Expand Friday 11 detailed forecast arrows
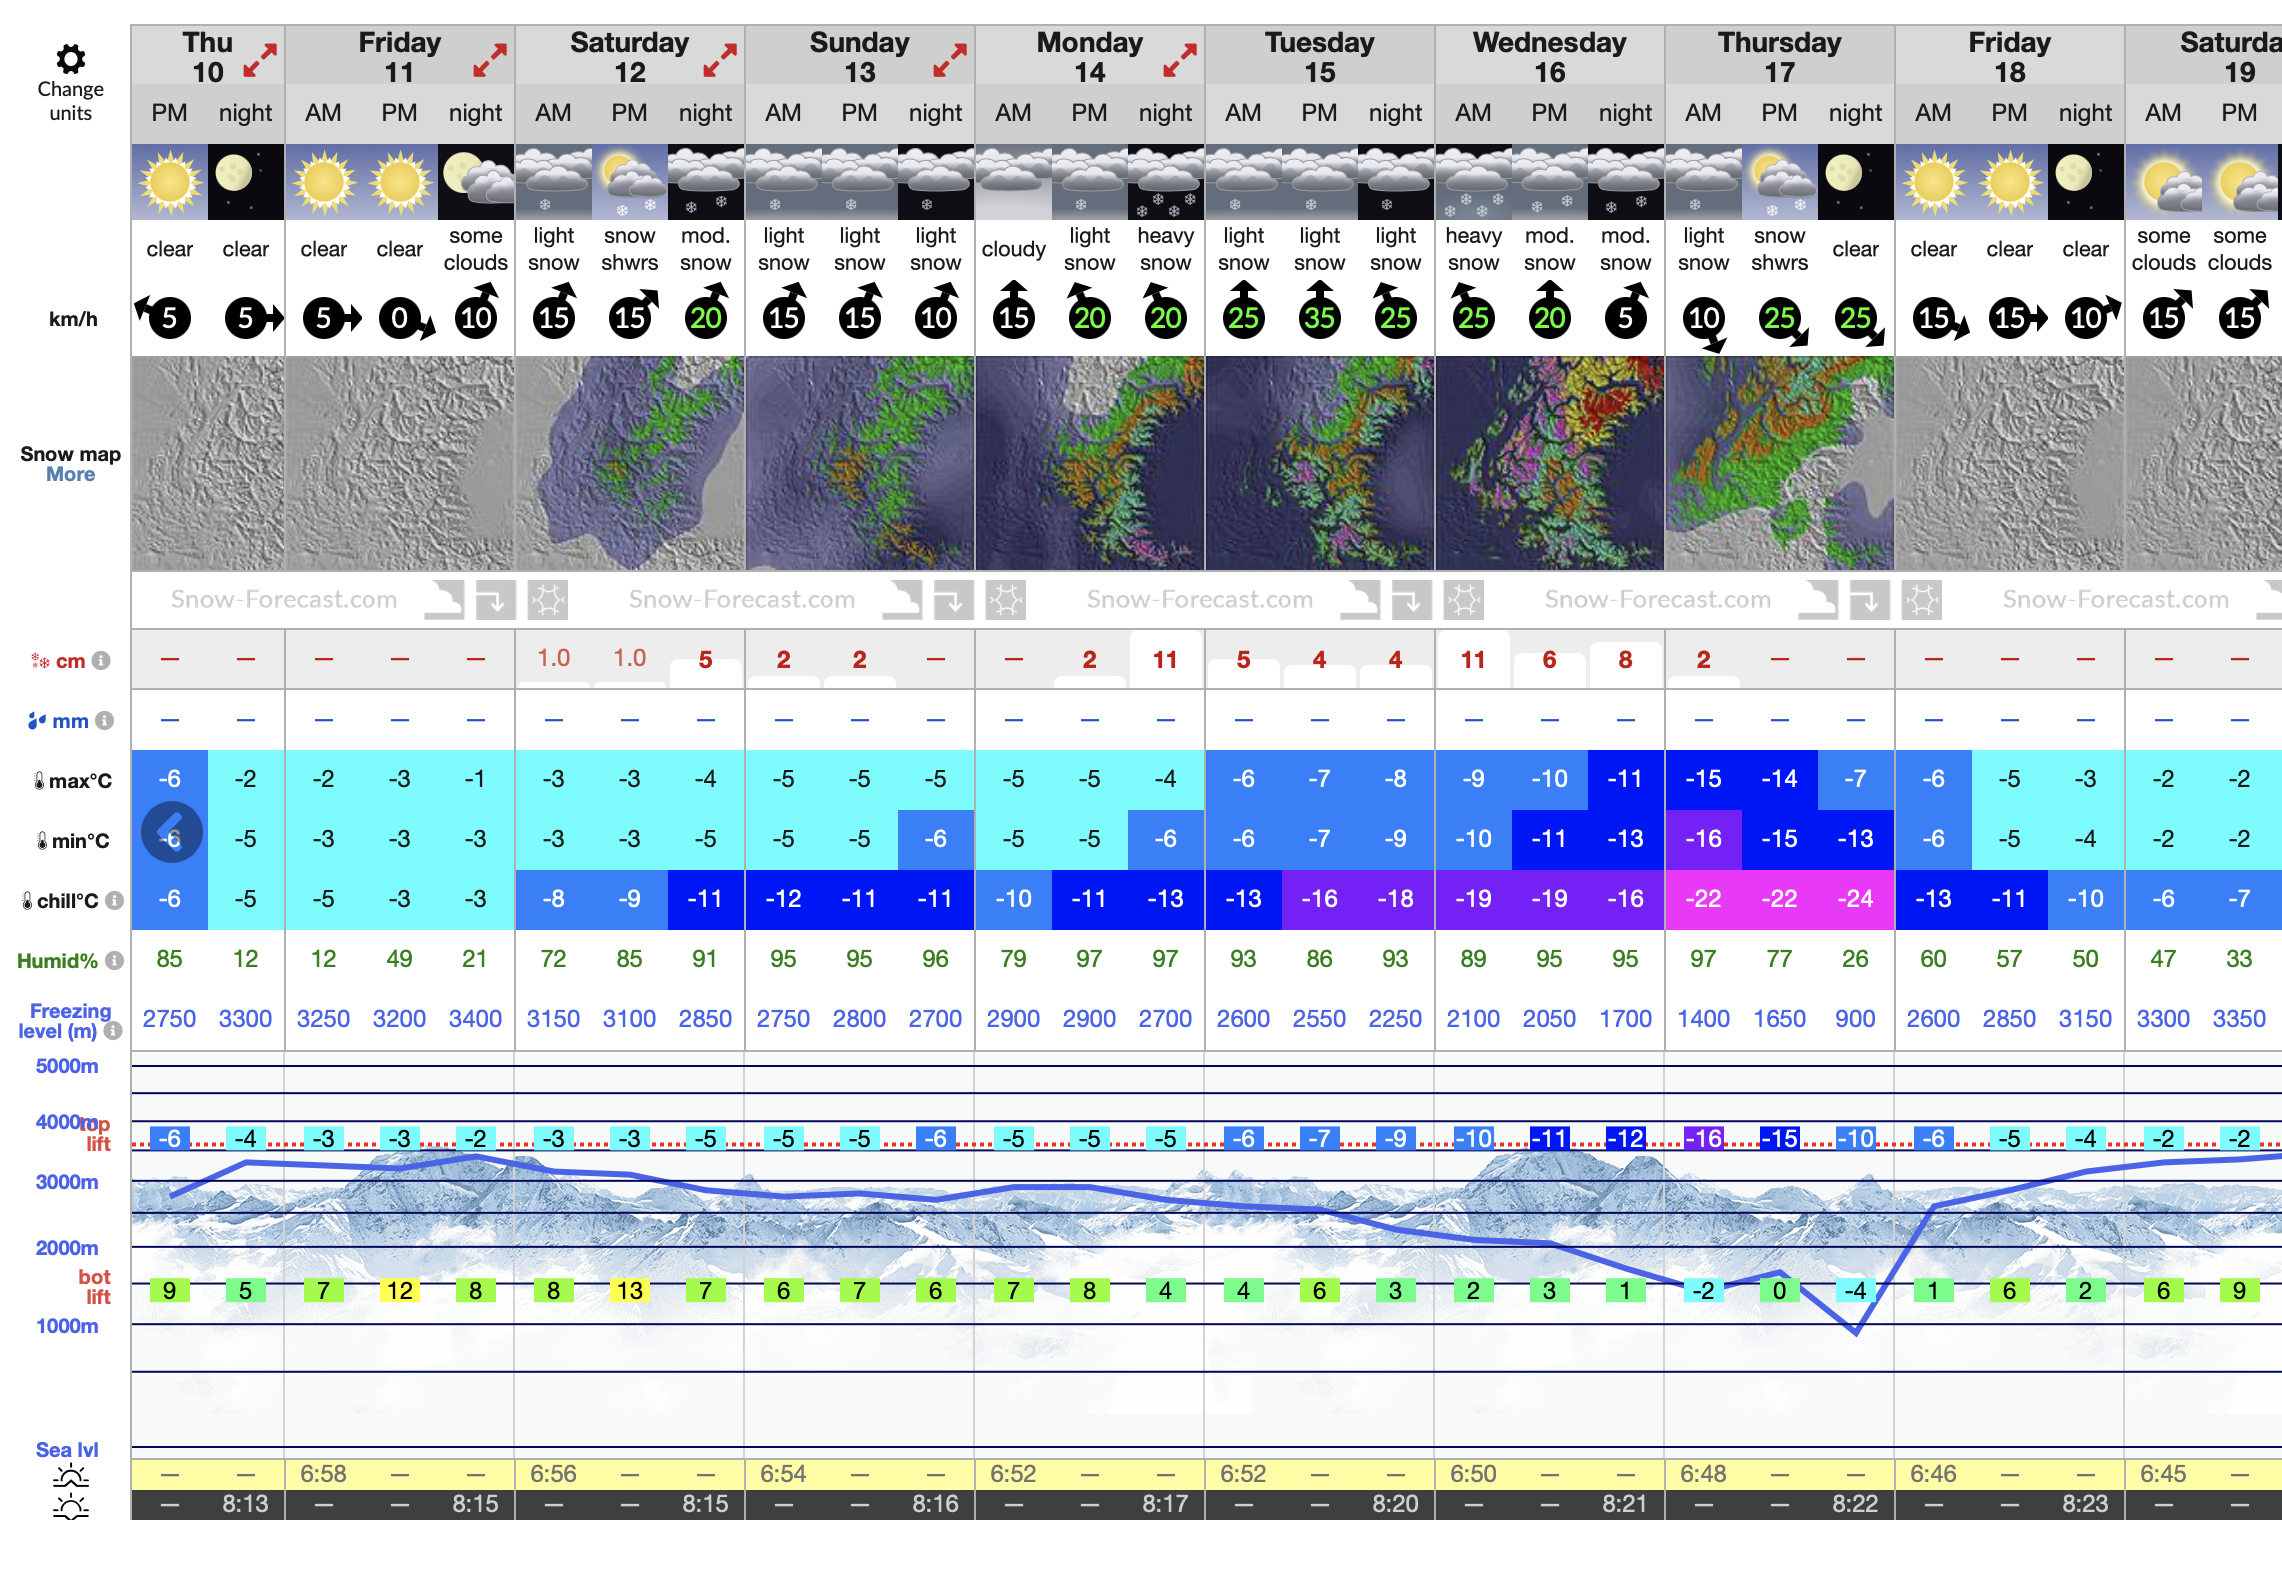 pyautogui.click(x=490, y=59)
